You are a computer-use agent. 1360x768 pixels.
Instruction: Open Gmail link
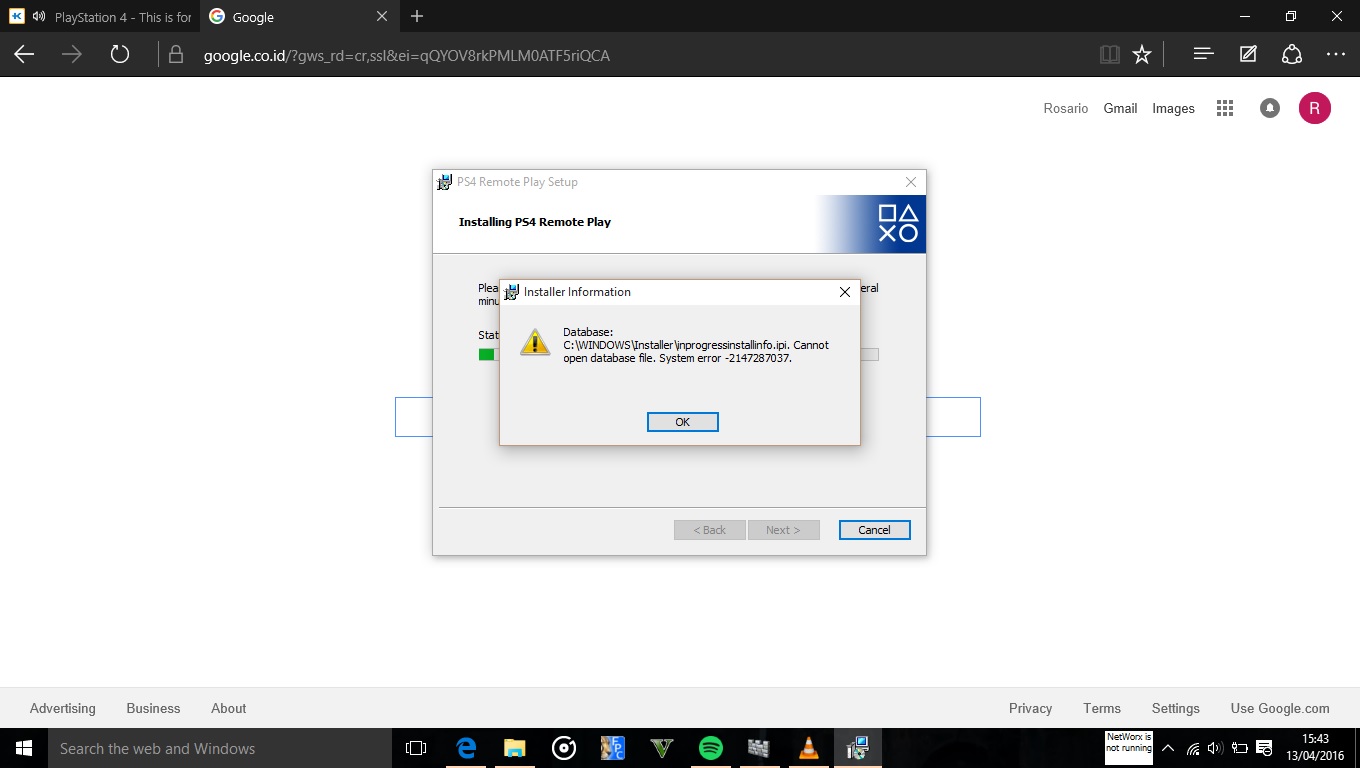pos(1120,108)
